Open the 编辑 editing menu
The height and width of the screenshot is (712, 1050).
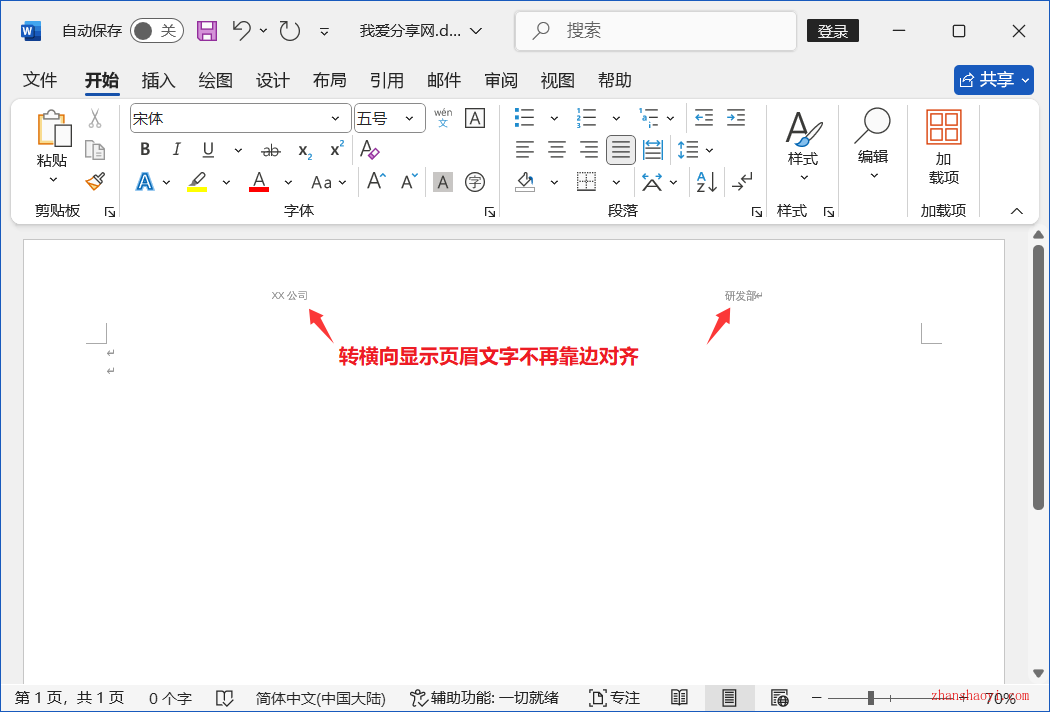pos(873,145)
